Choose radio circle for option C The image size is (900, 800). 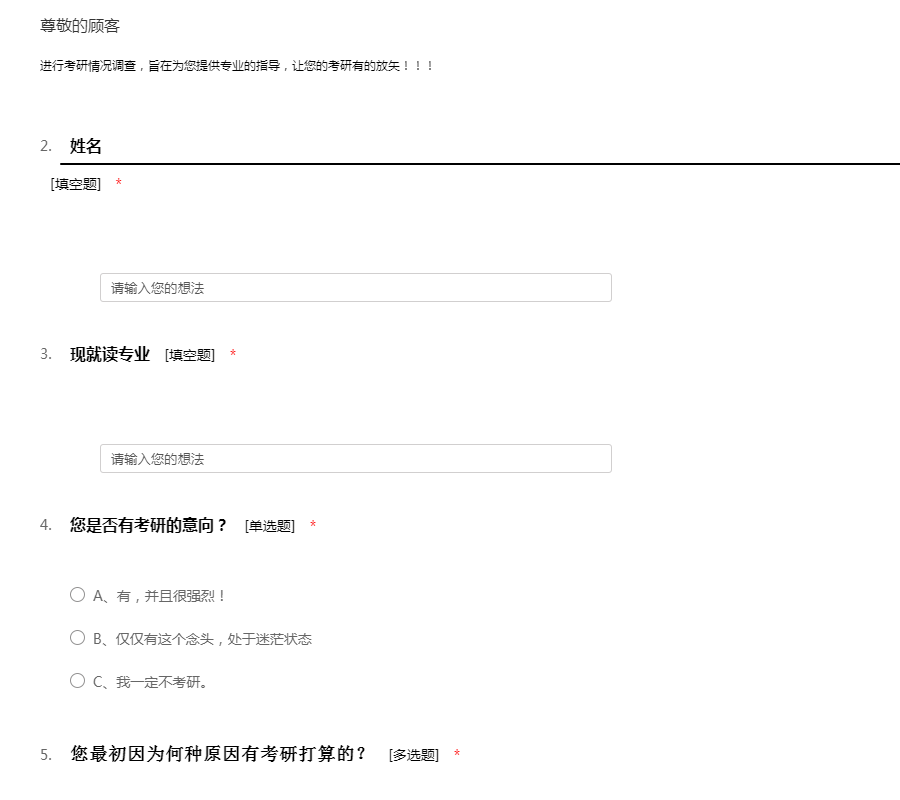[x=78, y=681]
